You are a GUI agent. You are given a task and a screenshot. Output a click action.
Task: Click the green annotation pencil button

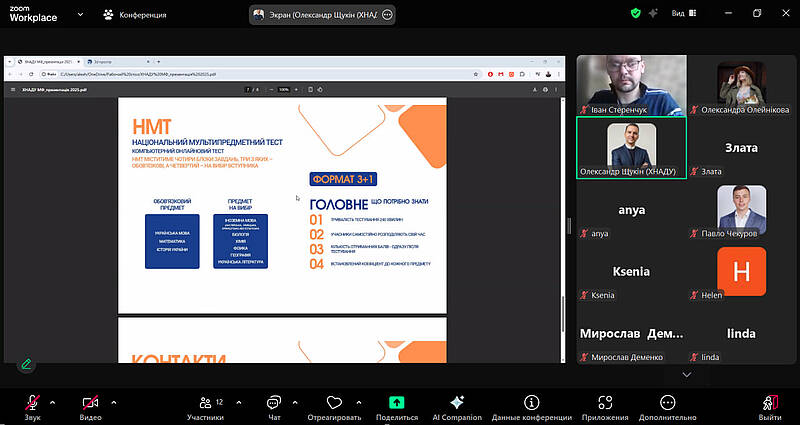(27, 364)
